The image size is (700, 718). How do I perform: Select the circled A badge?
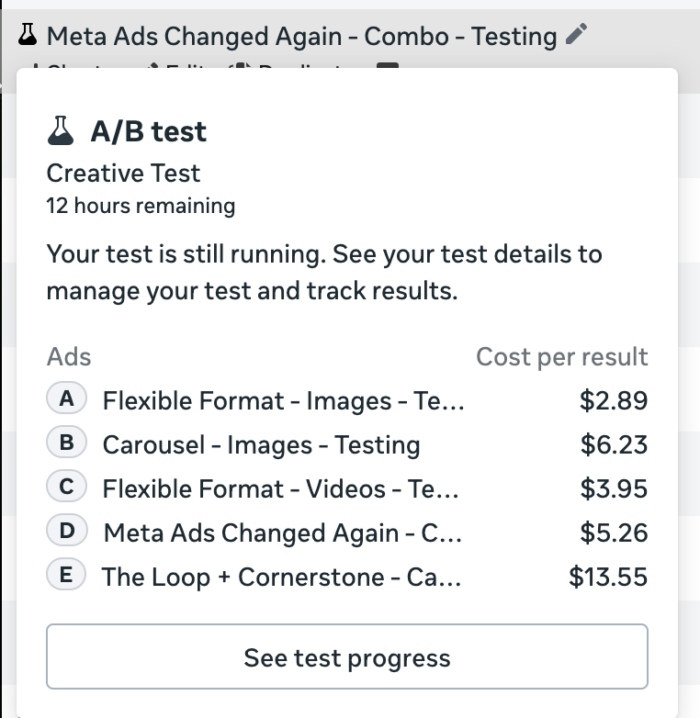(66, 400)
